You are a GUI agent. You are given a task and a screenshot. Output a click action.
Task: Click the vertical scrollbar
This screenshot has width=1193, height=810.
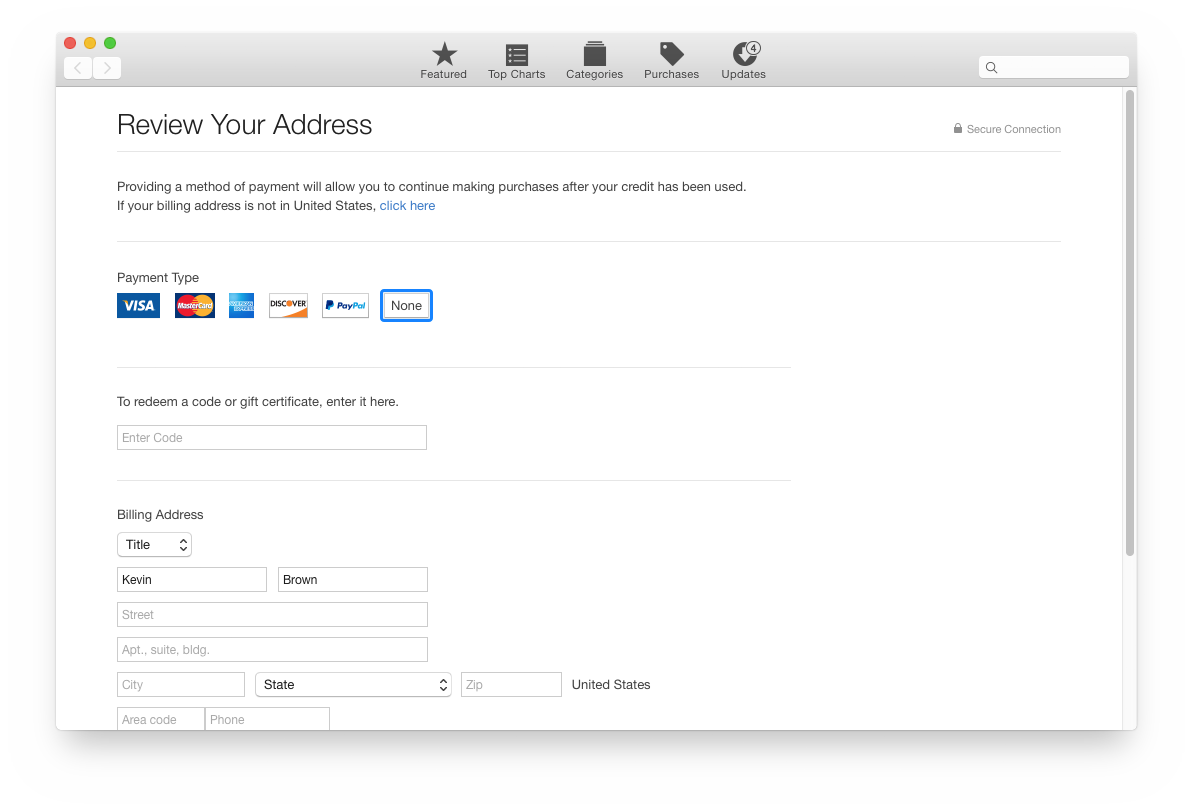(1130, 322)
